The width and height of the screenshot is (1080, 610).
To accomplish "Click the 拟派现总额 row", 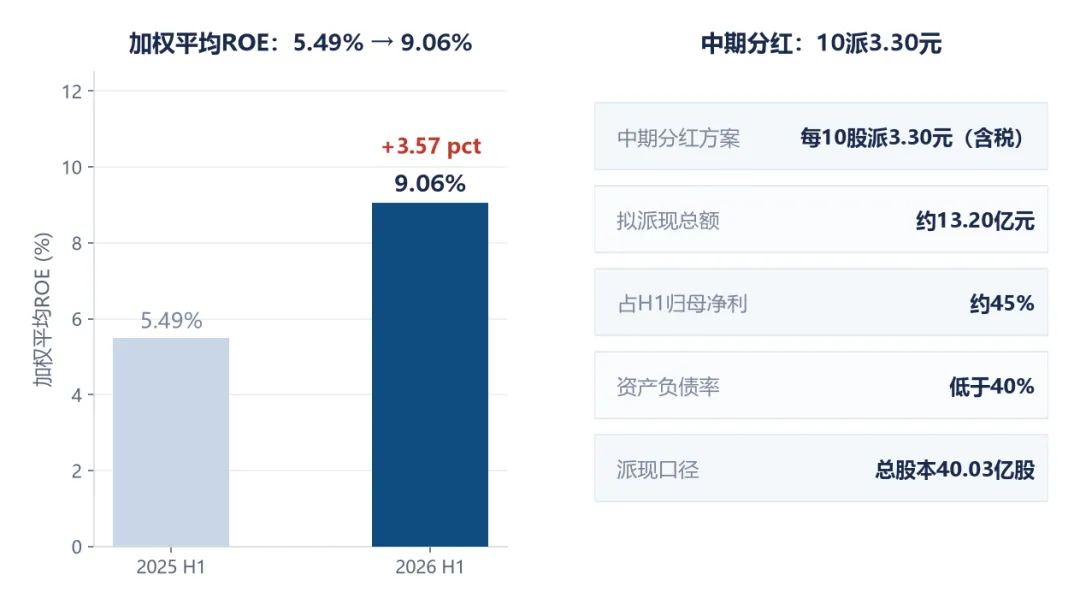I will point(821,220).
